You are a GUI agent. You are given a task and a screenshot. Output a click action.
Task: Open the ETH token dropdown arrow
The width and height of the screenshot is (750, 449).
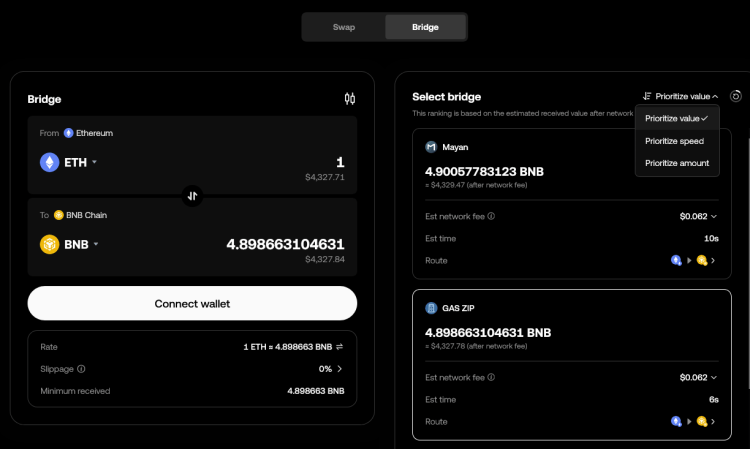(x=95, y=162)
